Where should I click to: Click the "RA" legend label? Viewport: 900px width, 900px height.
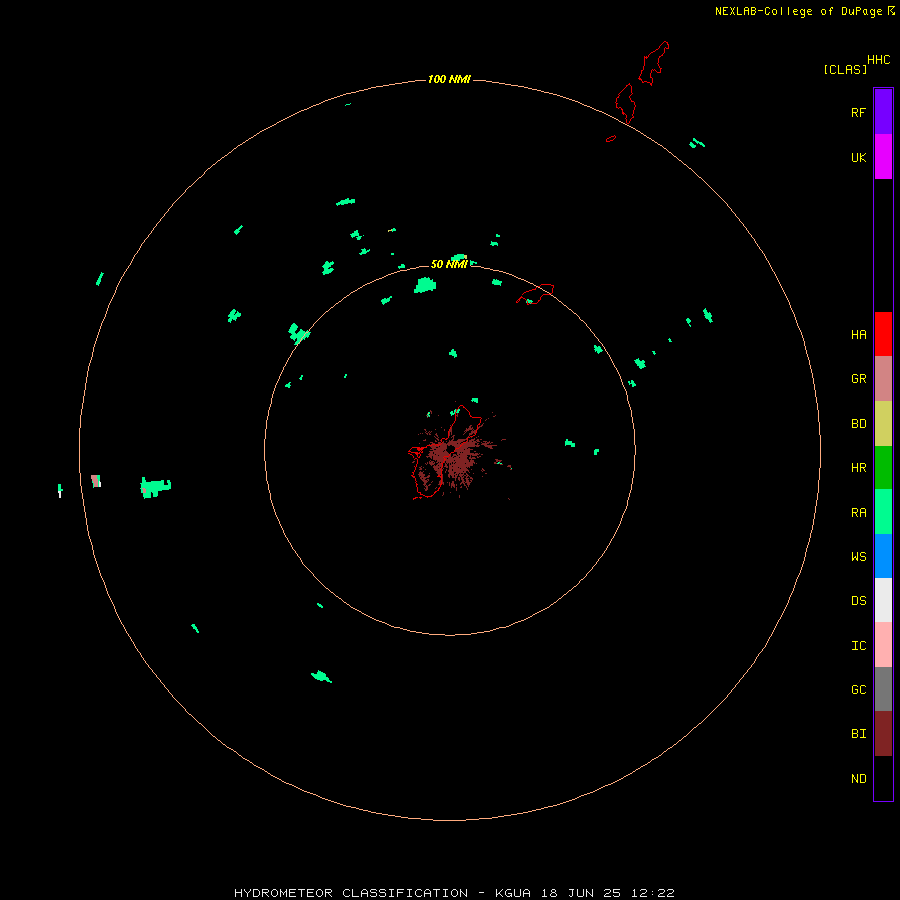point(858,513)
